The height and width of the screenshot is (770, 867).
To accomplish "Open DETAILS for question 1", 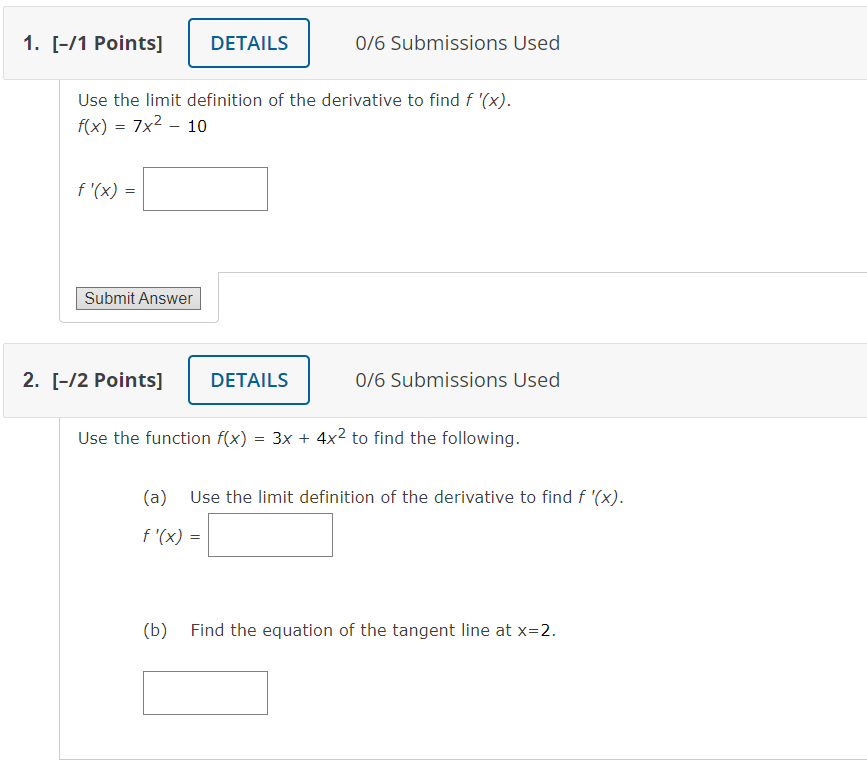I will tap(248, 43).
